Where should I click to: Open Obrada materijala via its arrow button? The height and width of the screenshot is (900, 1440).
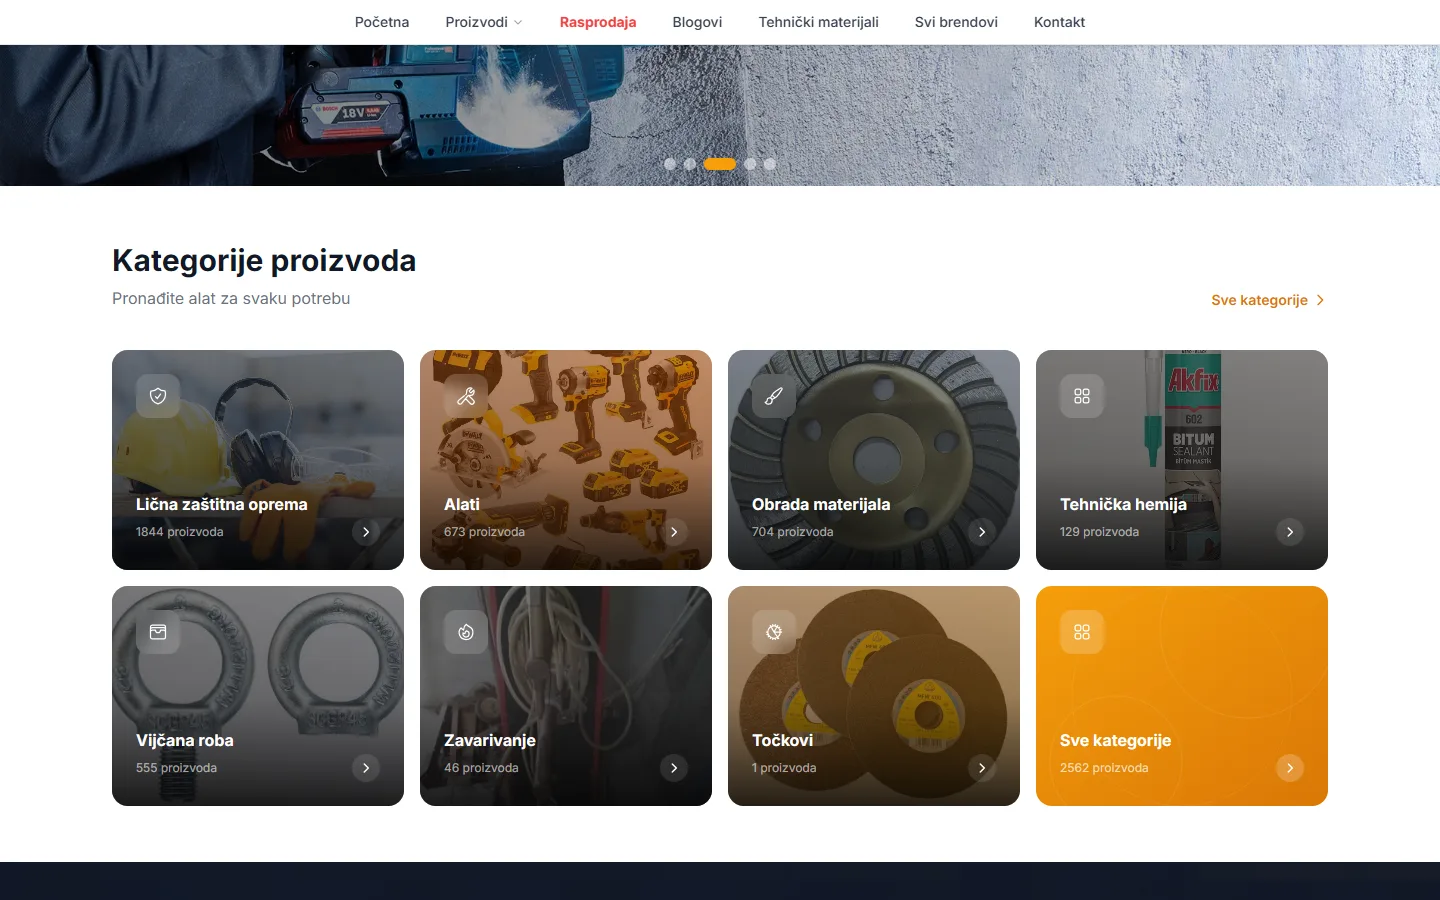click(982, 532)
